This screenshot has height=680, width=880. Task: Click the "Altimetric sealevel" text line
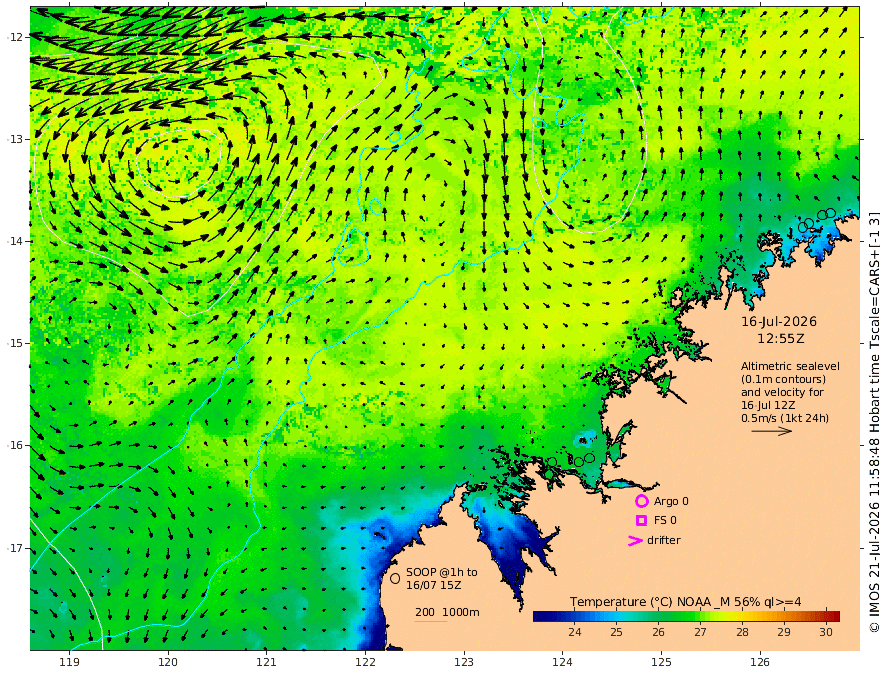coord(790,366)
